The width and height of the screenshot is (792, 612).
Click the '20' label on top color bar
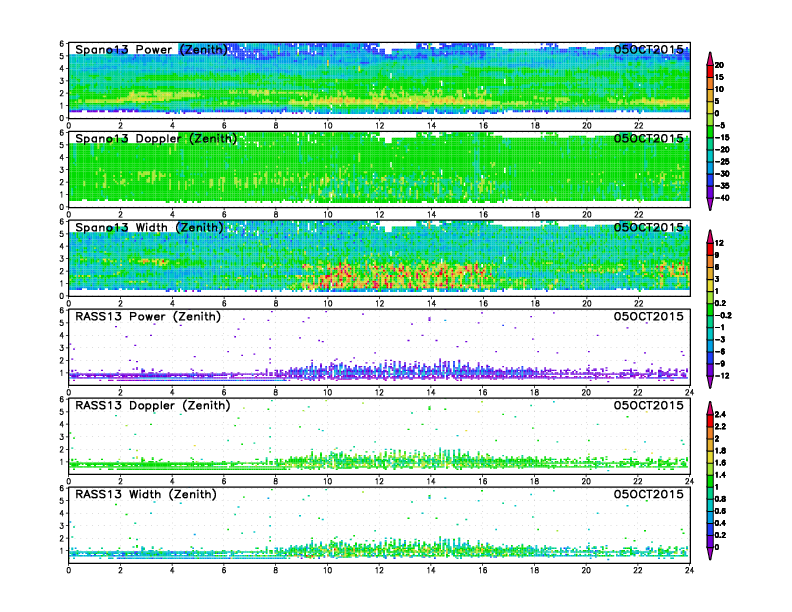[719, 65]
